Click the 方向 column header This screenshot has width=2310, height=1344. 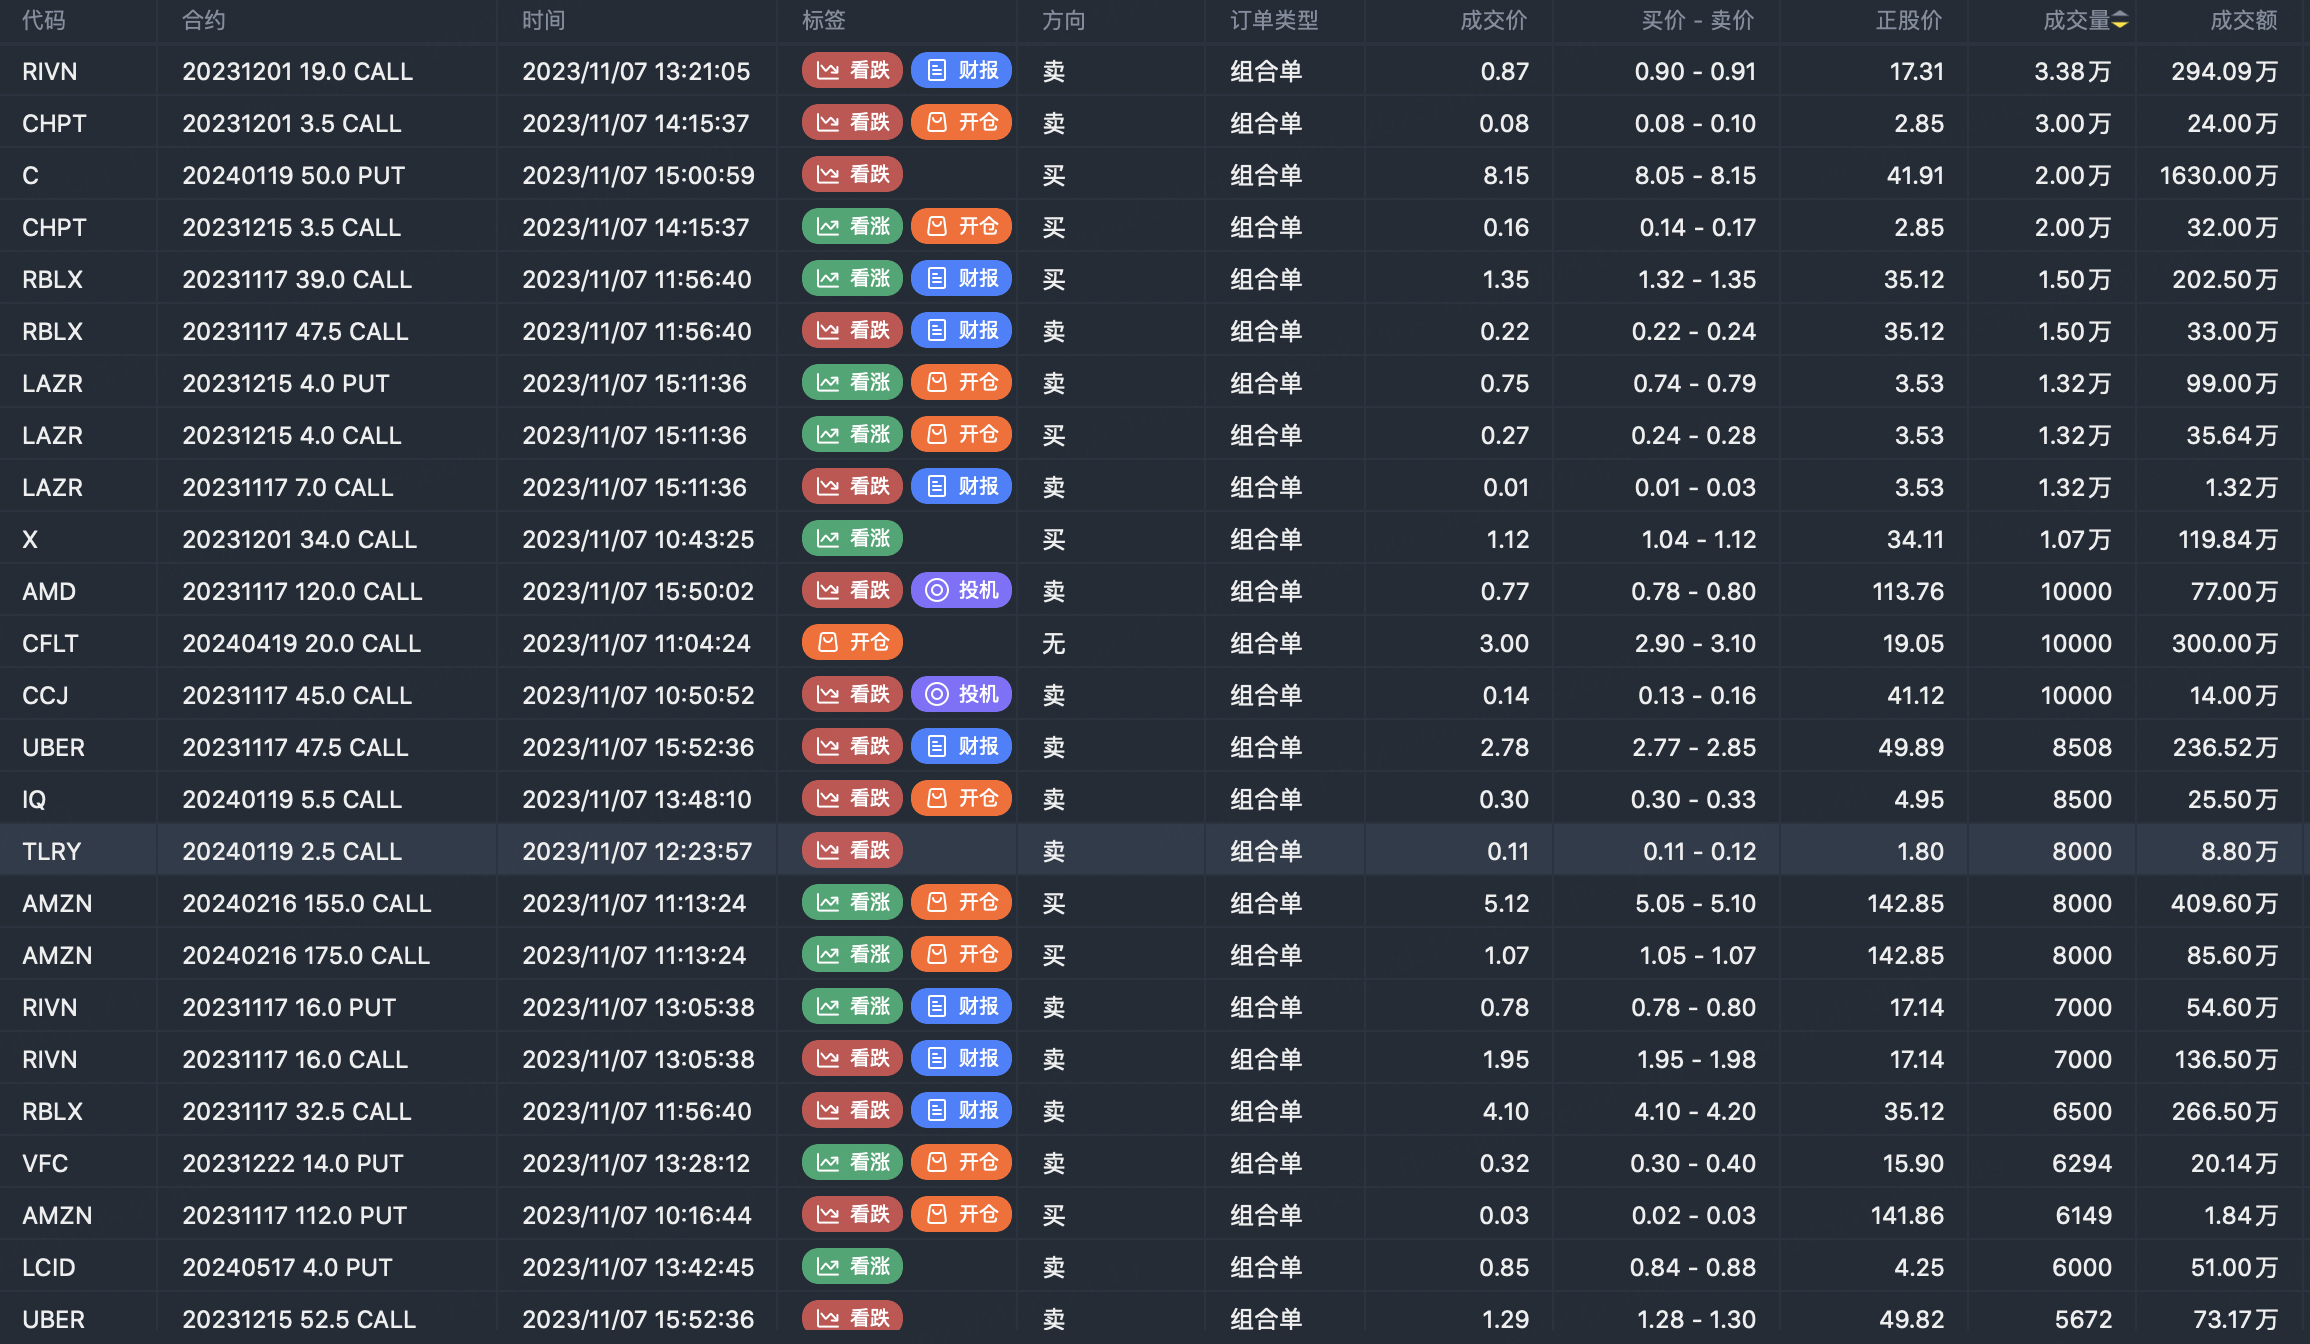[x=1064, y=21]
